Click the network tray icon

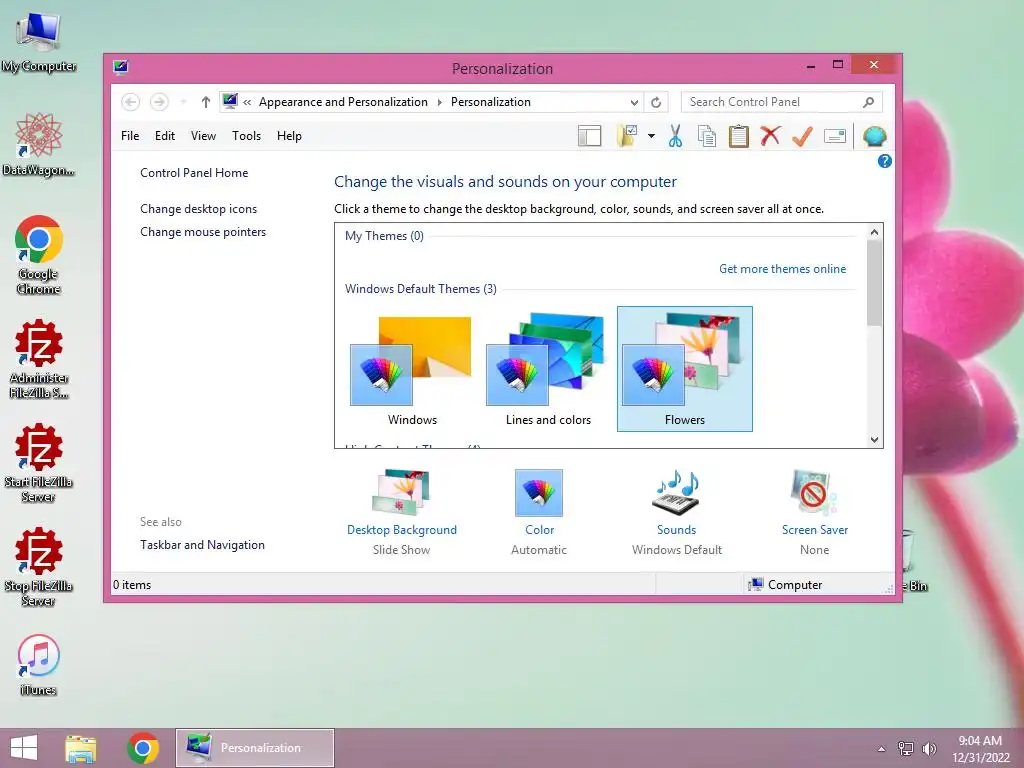906,749
